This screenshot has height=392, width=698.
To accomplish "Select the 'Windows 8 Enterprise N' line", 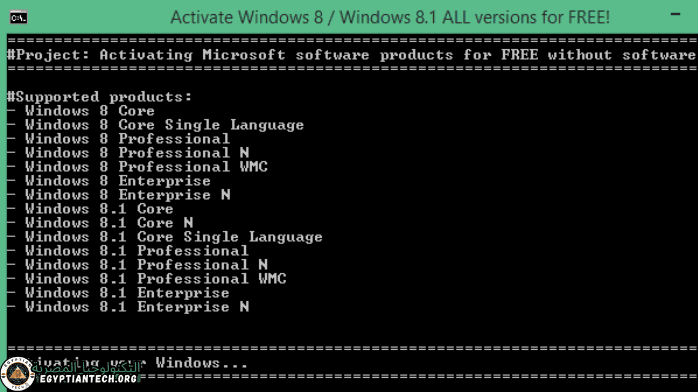I will (118, 194).
